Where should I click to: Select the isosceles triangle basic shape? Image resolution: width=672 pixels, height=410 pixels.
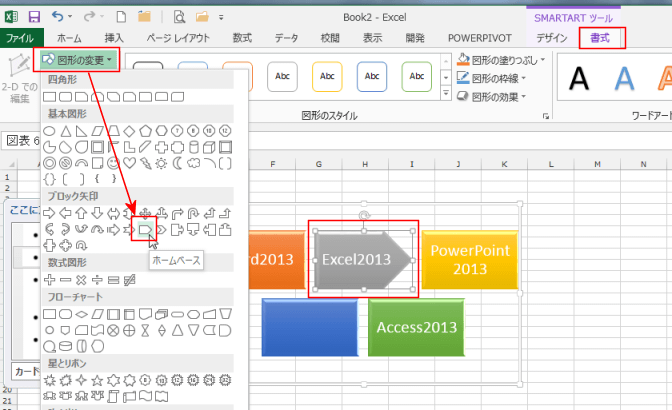[x=66, y=131]
